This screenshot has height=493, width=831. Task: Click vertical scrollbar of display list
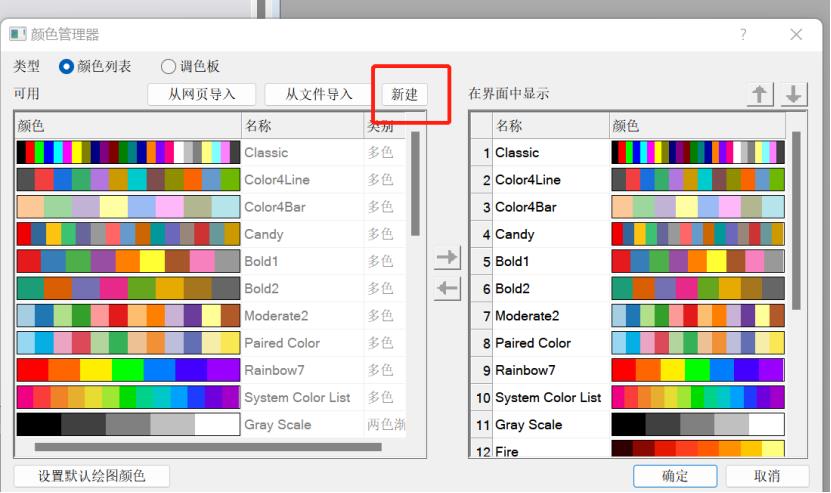point(796,221)
